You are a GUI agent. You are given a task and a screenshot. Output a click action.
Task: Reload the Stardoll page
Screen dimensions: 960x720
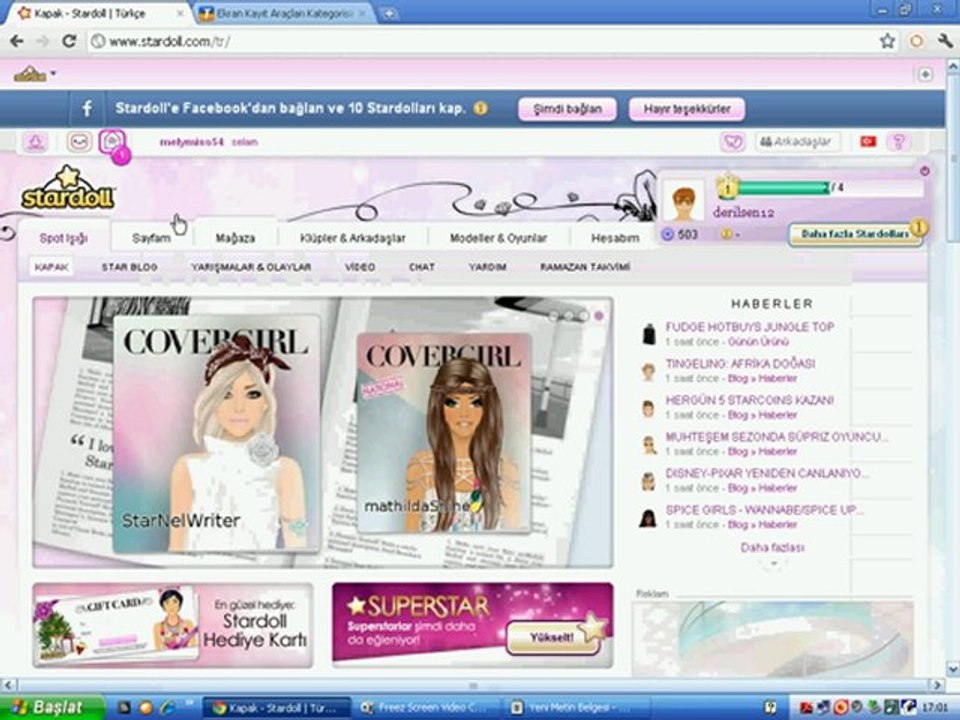tap(69, 41)
